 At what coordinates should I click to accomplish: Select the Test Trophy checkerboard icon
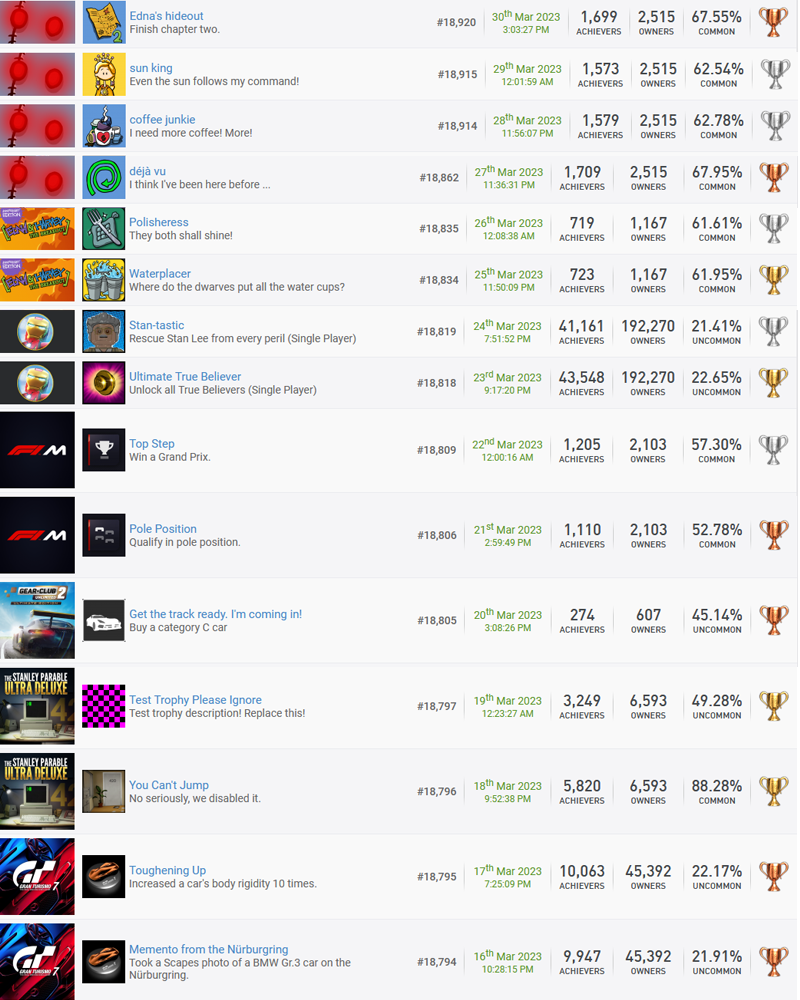tap(104, 706)
